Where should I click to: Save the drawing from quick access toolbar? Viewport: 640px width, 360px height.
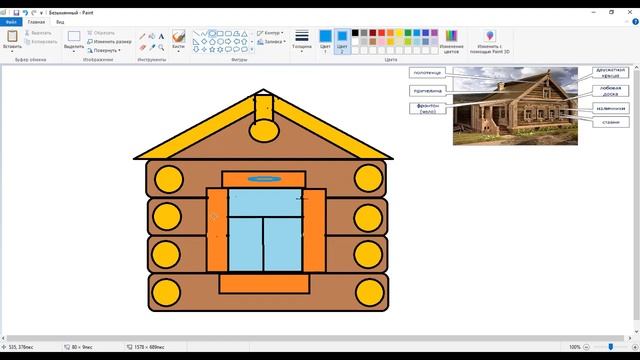pos(16,13)
